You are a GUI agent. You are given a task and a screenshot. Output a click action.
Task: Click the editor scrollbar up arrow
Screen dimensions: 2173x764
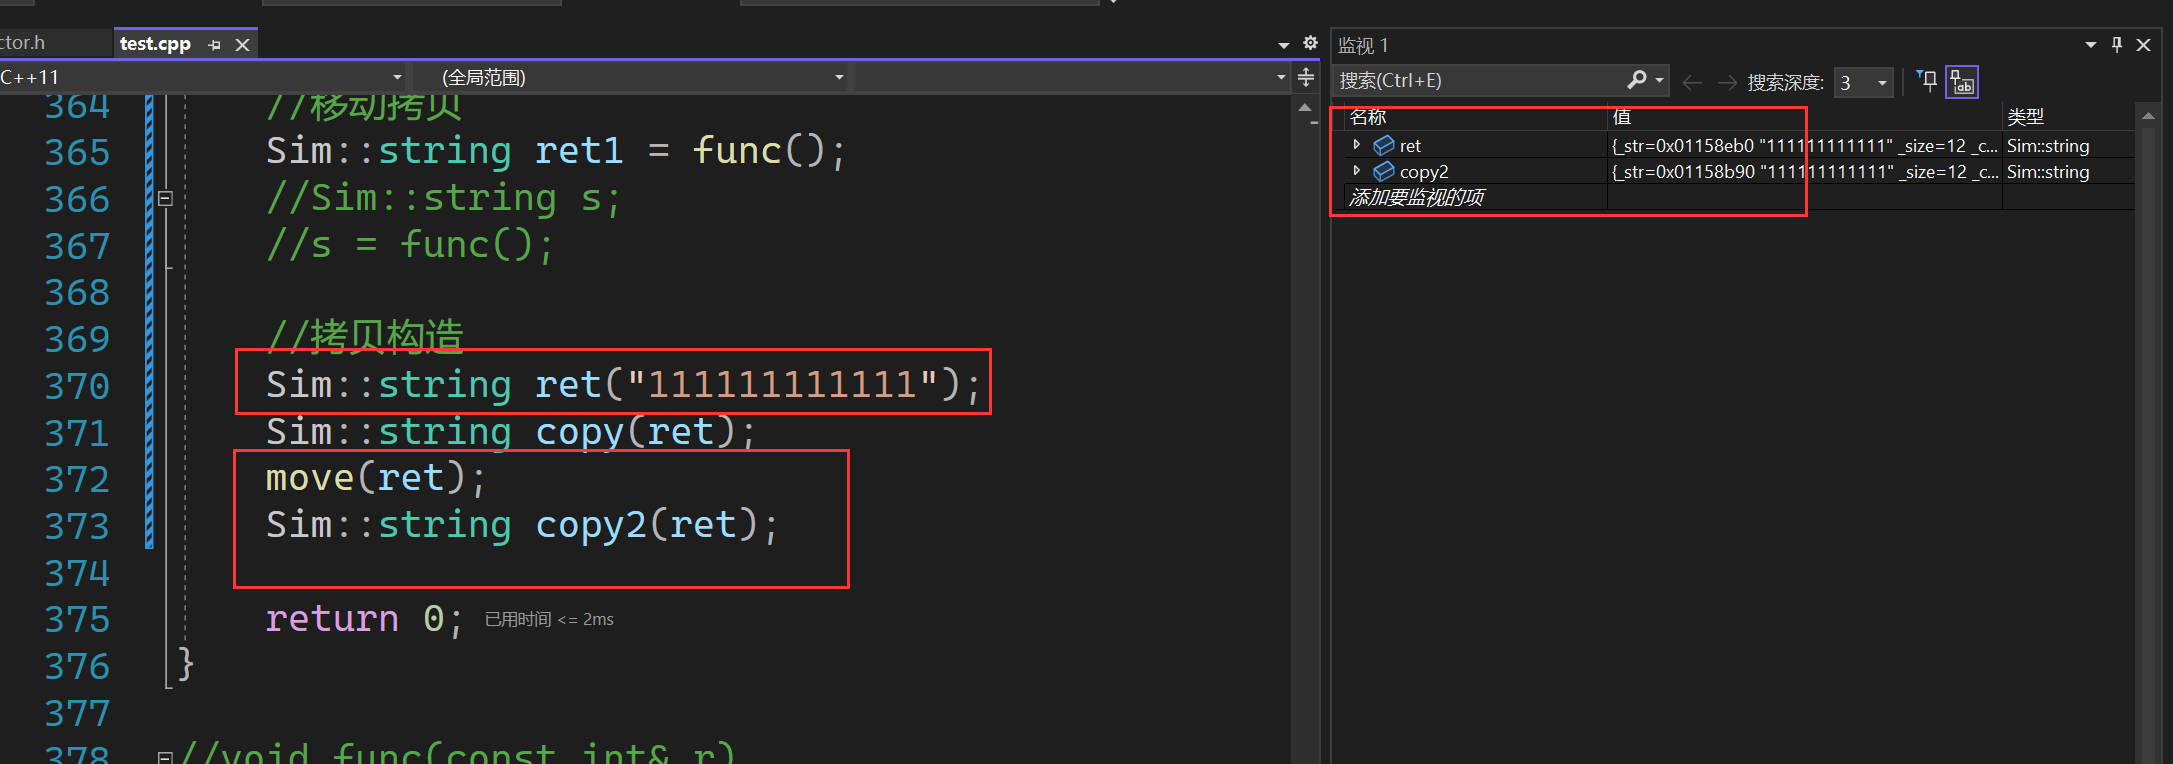[x=1305, y=107]
